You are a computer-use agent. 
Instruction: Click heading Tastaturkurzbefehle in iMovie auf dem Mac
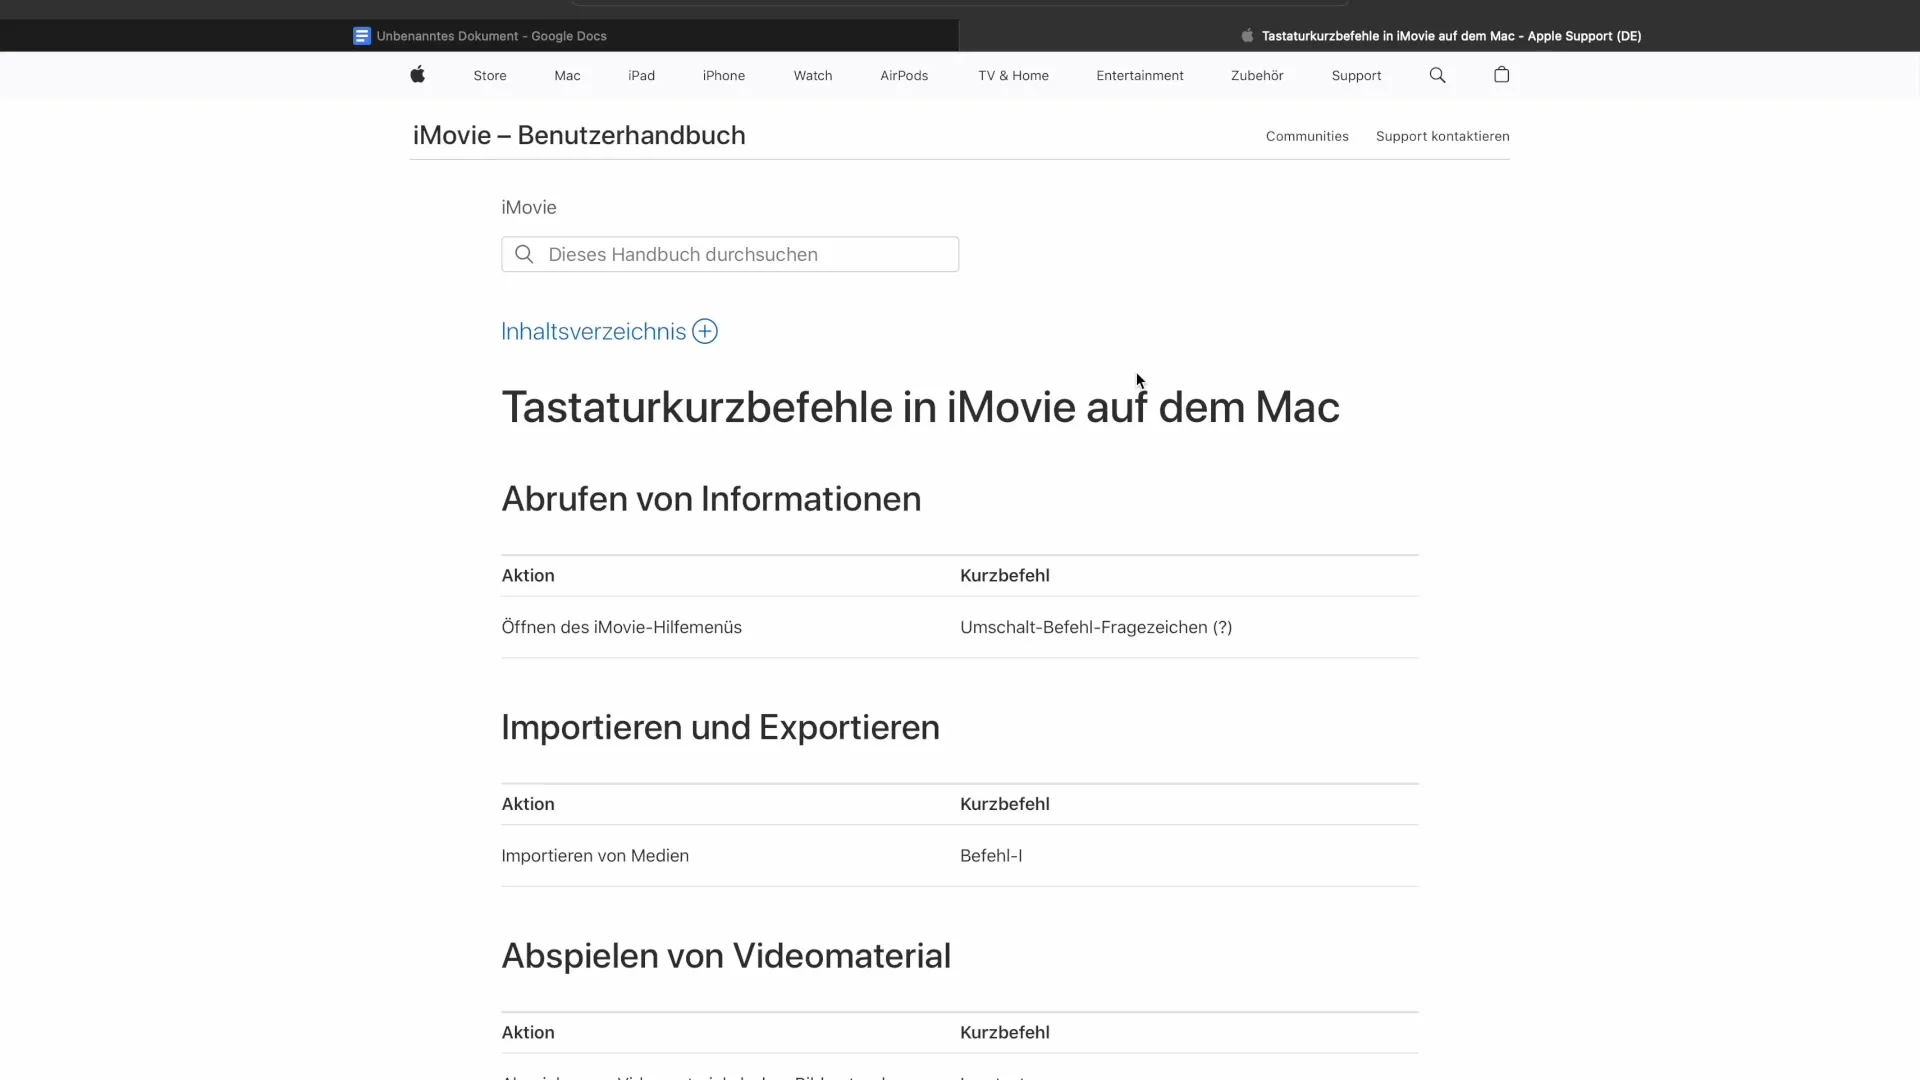[x=920, y=407]
